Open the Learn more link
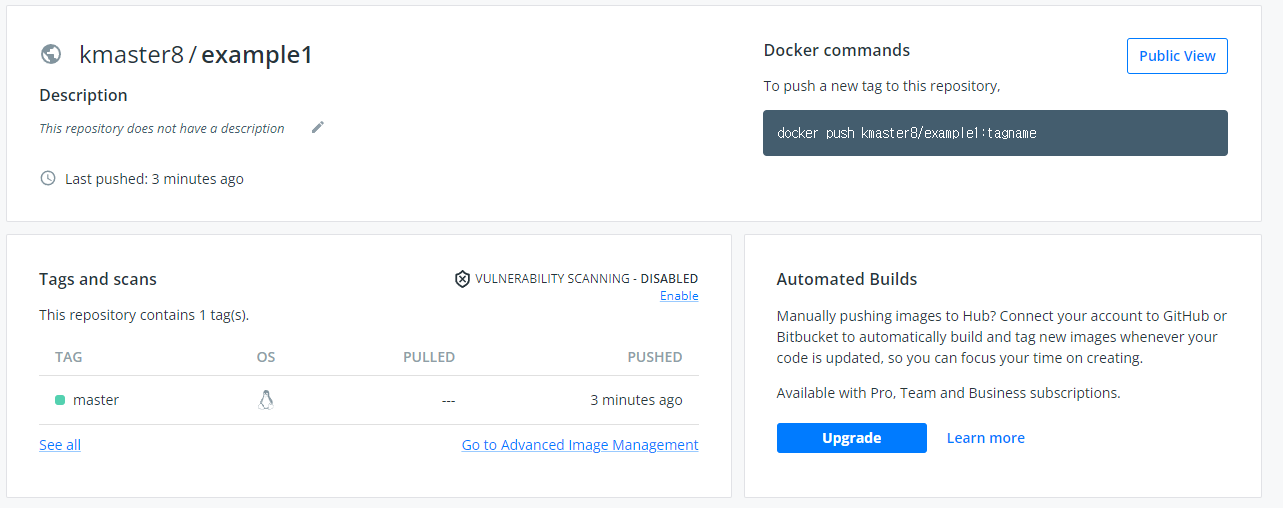Image resolution: width=1283 pixels, height=508 pixels. [986, 438]
